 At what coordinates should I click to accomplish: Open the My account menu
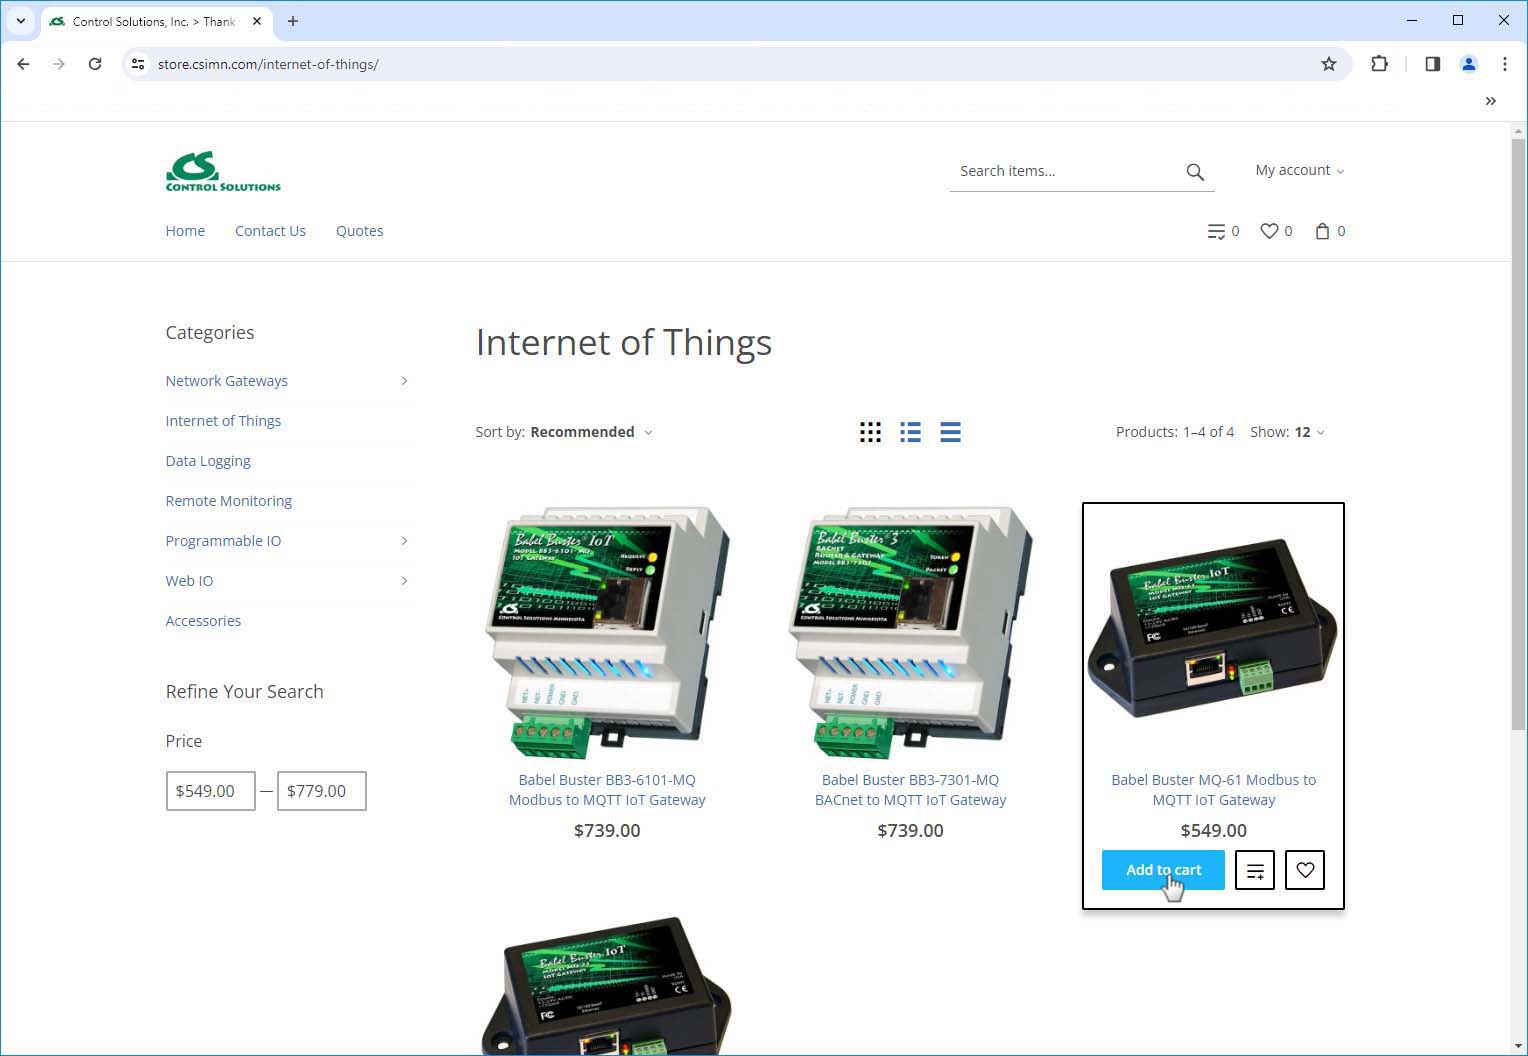(1299, 170)
